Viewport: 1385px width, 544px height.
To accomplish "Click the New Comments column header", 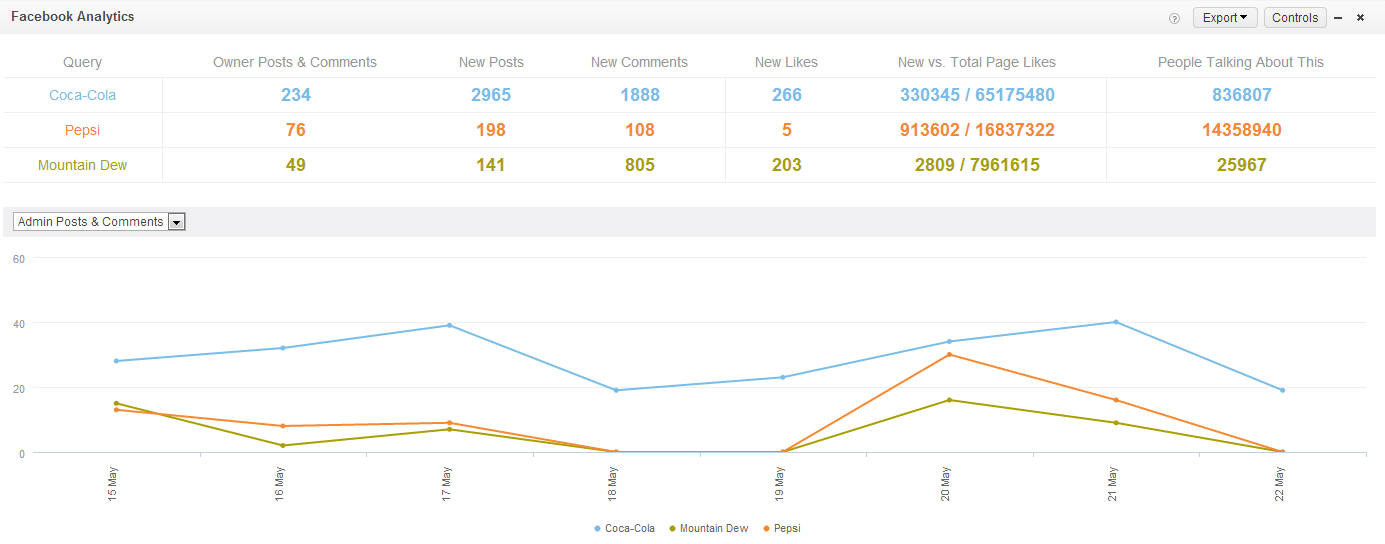I will 639,62.
